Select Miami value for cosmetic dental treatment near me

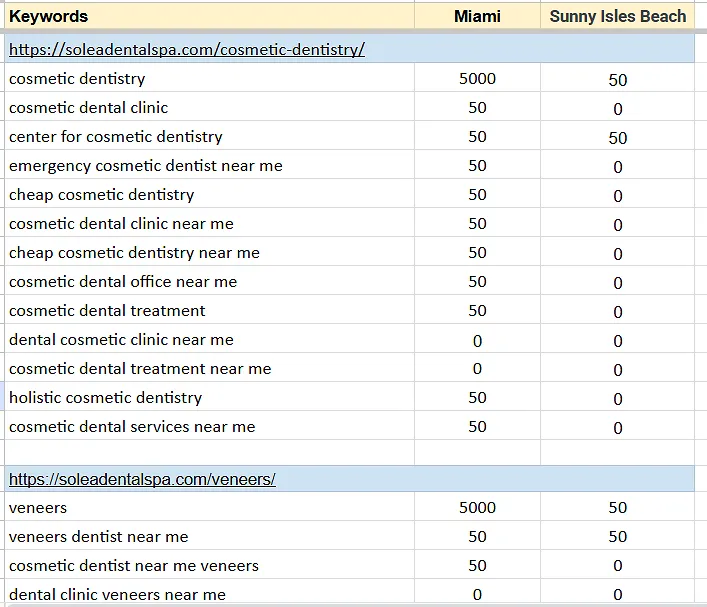click(477, 368)
